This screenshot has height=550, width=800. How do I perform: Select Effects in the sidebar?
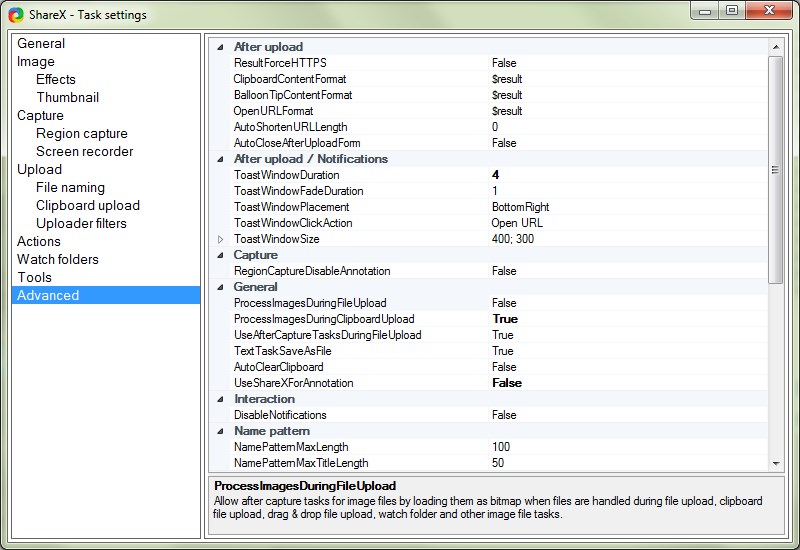point(56,80)
